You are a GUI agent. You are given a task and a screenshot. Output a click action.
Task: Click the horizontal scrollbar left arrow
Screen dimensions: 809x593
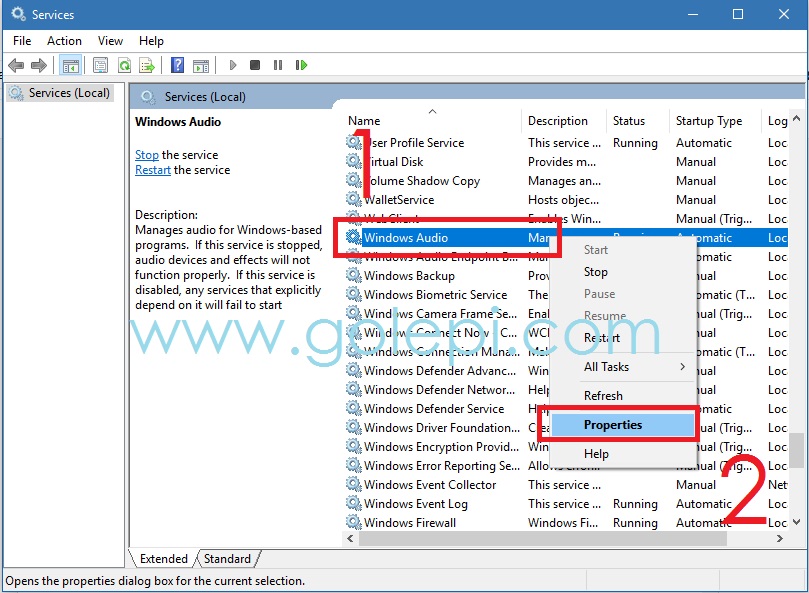tap(350, 538)
